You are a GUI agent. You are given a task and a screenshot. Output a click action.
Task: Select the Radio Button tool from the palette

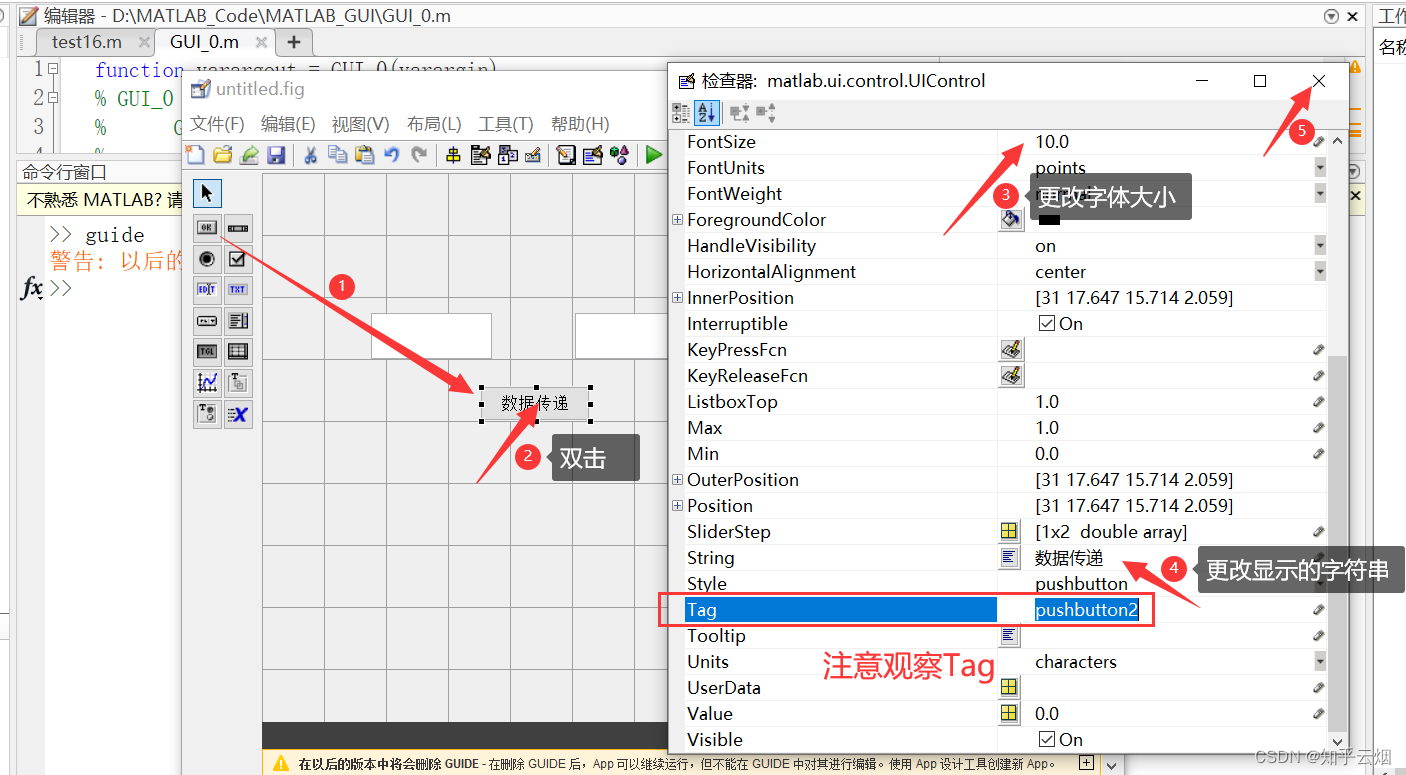[x=207, y=259]
